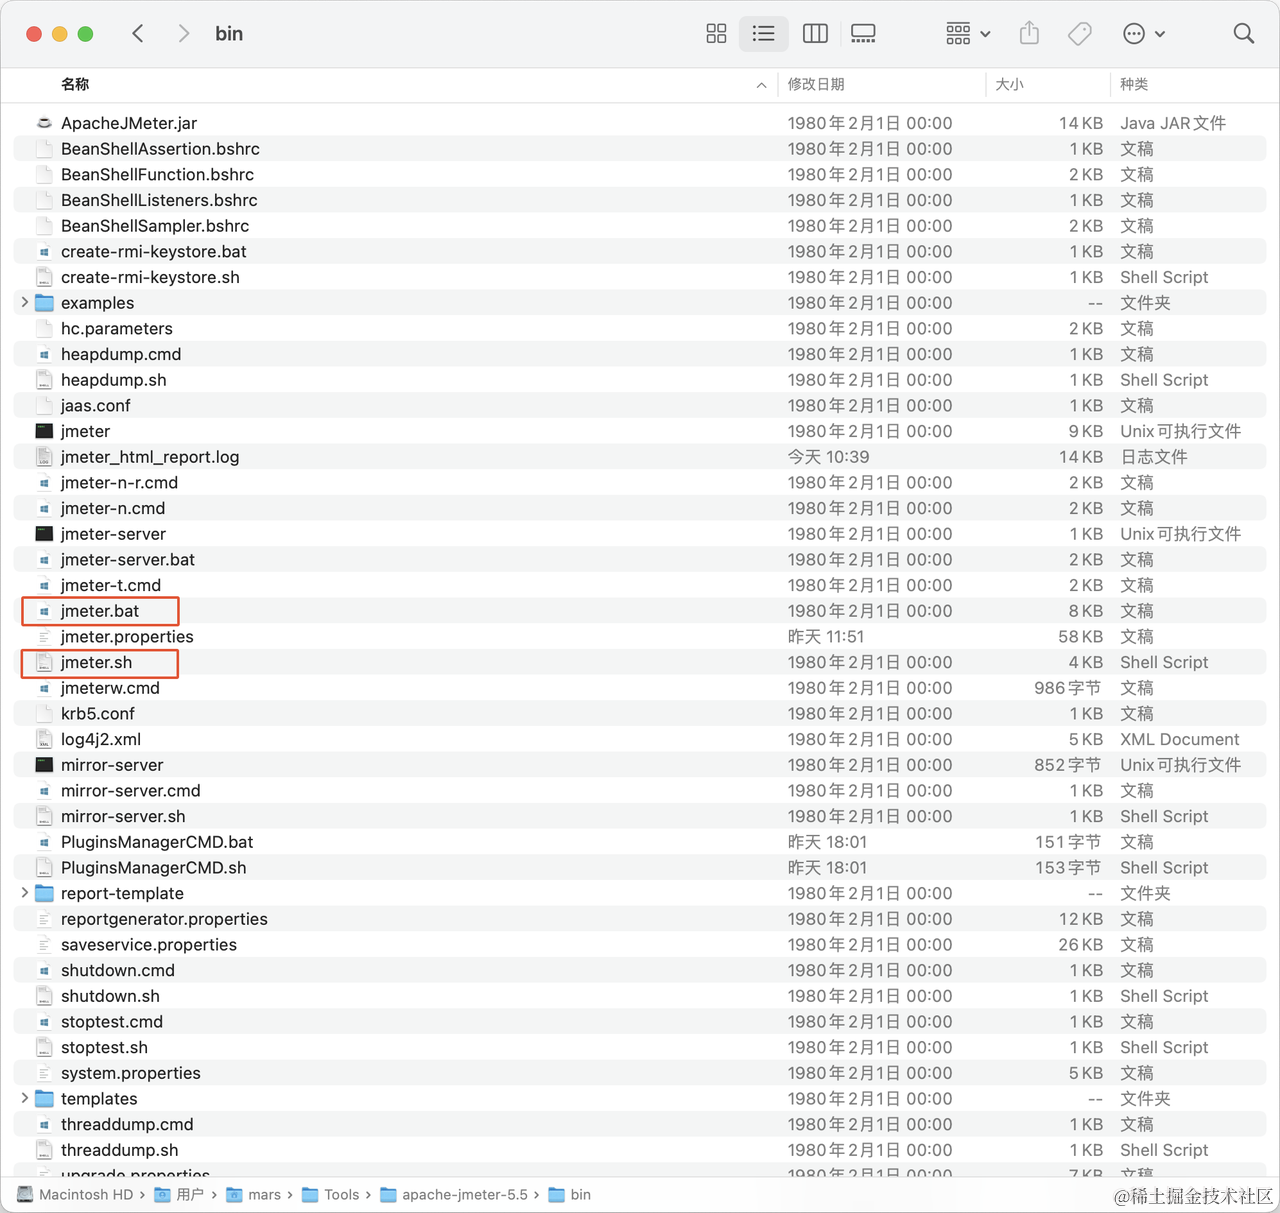Expand the examples folder

[24, 302]
